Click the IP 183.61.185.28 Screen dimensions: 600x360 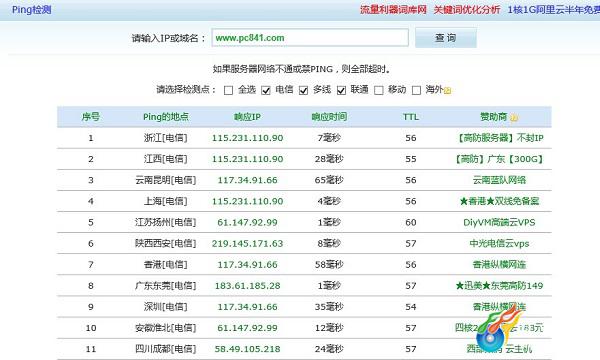pos(248,285)
